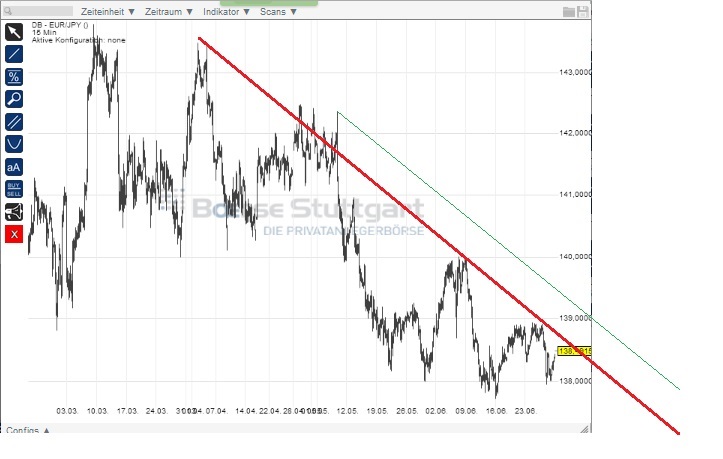Open the Zeiteinheit dropdown menu
This screenshot has width=723, height=459.
pyautogui.click(x=108, y=12)
